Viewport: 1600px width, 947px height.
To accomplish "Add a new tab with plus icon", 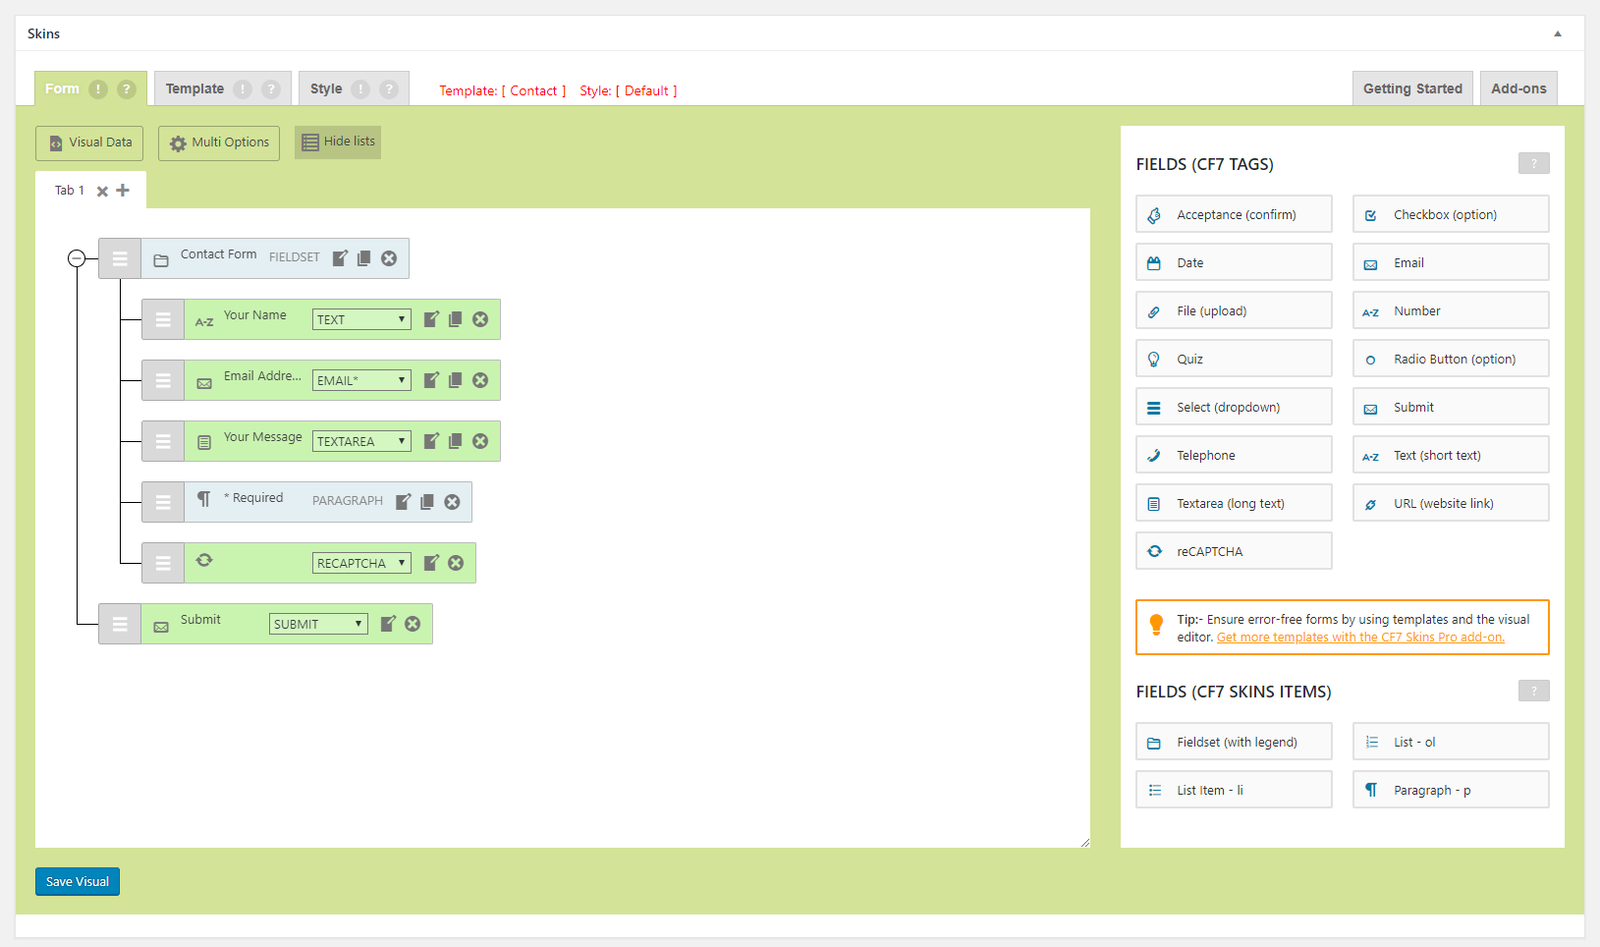I will click(x=123, y=190).
